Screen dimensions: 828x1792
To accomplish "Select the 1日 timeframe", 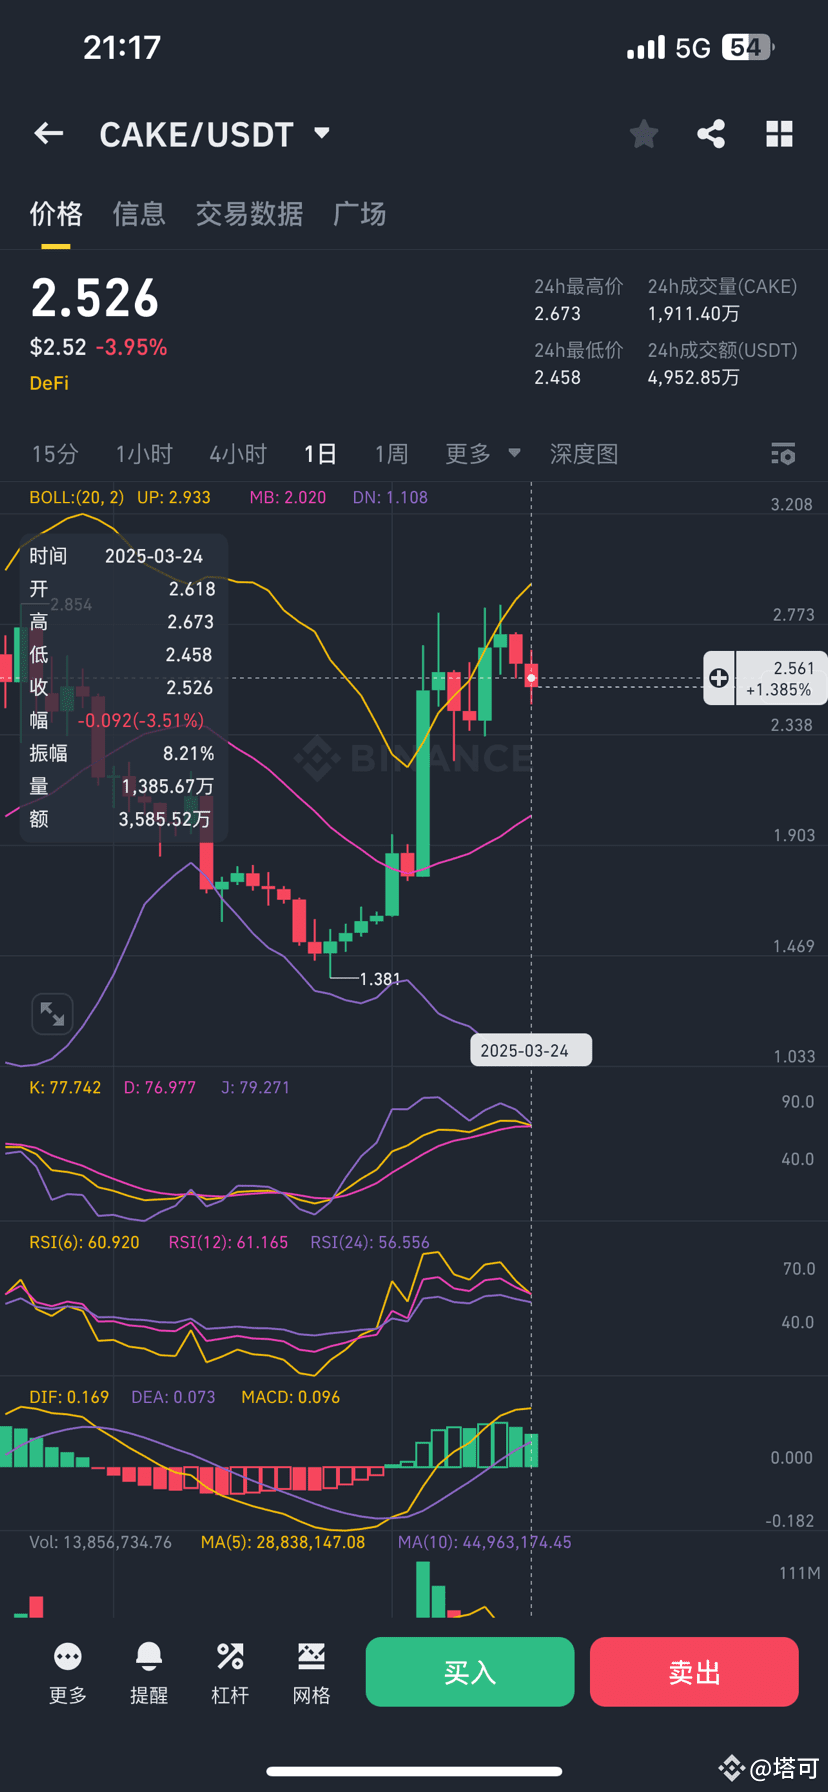I will (x=320, y=454).
